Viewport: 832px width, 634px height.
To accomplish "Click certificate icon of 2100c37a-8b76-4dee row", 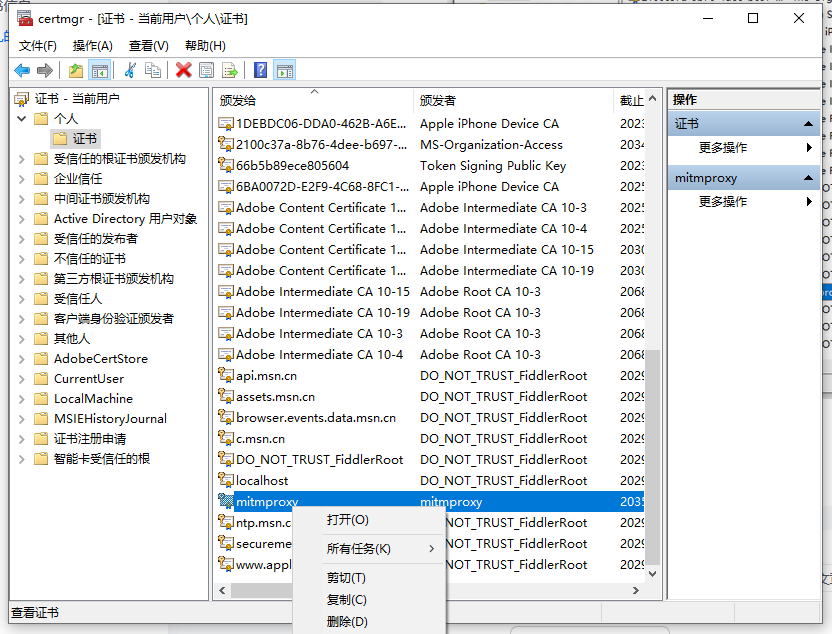I will [226, 144].
